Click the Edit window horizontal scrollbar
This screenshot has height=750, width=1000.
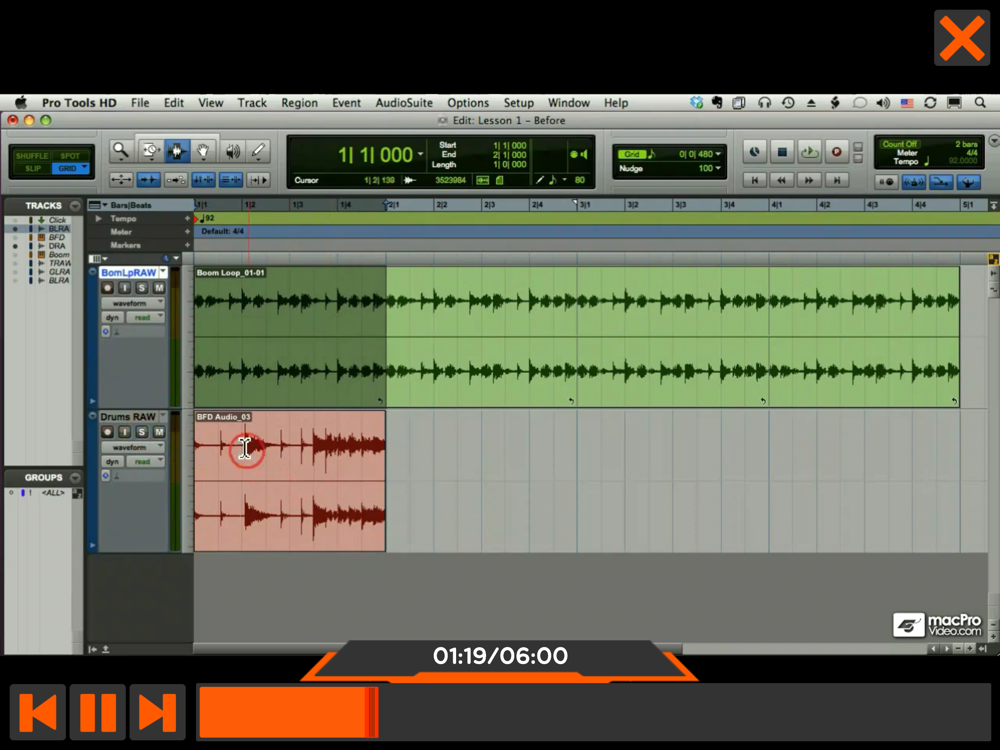pyautogui.click(x=438, y=649)
